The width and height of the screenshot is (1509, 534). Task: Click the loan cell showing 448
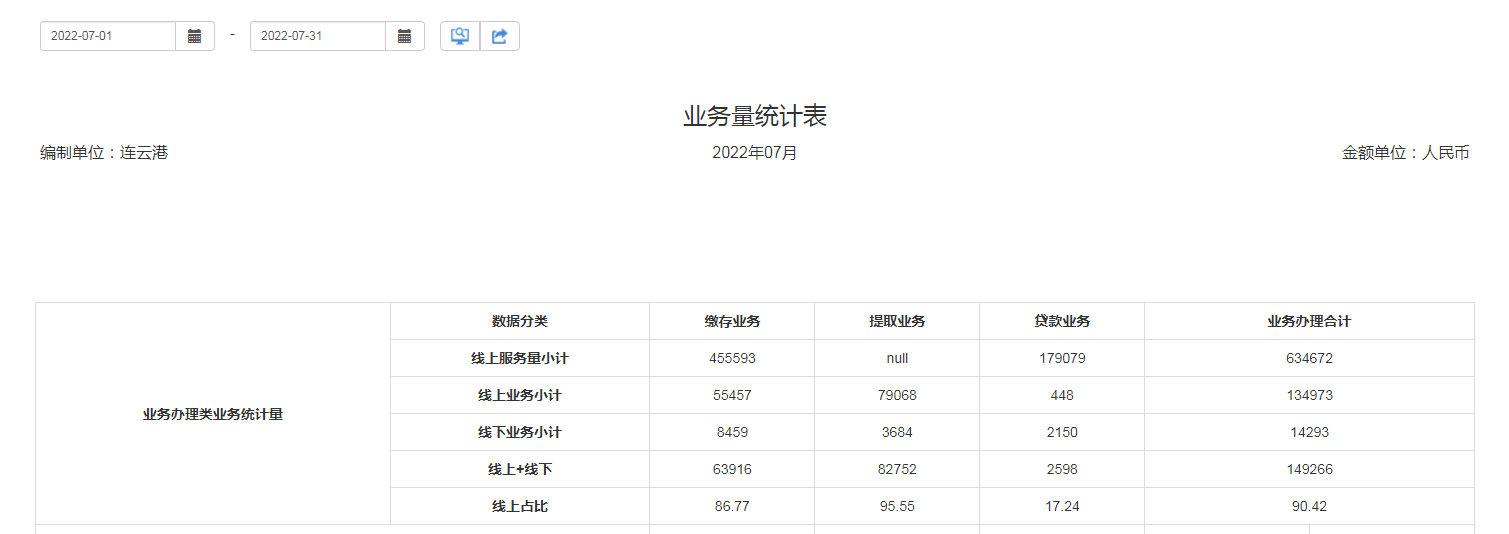tap(1062, 395)
